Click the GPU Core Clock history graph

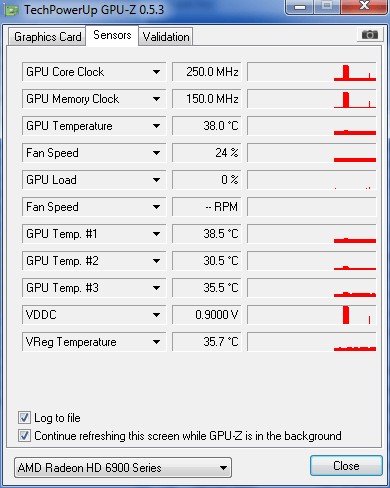312,72
